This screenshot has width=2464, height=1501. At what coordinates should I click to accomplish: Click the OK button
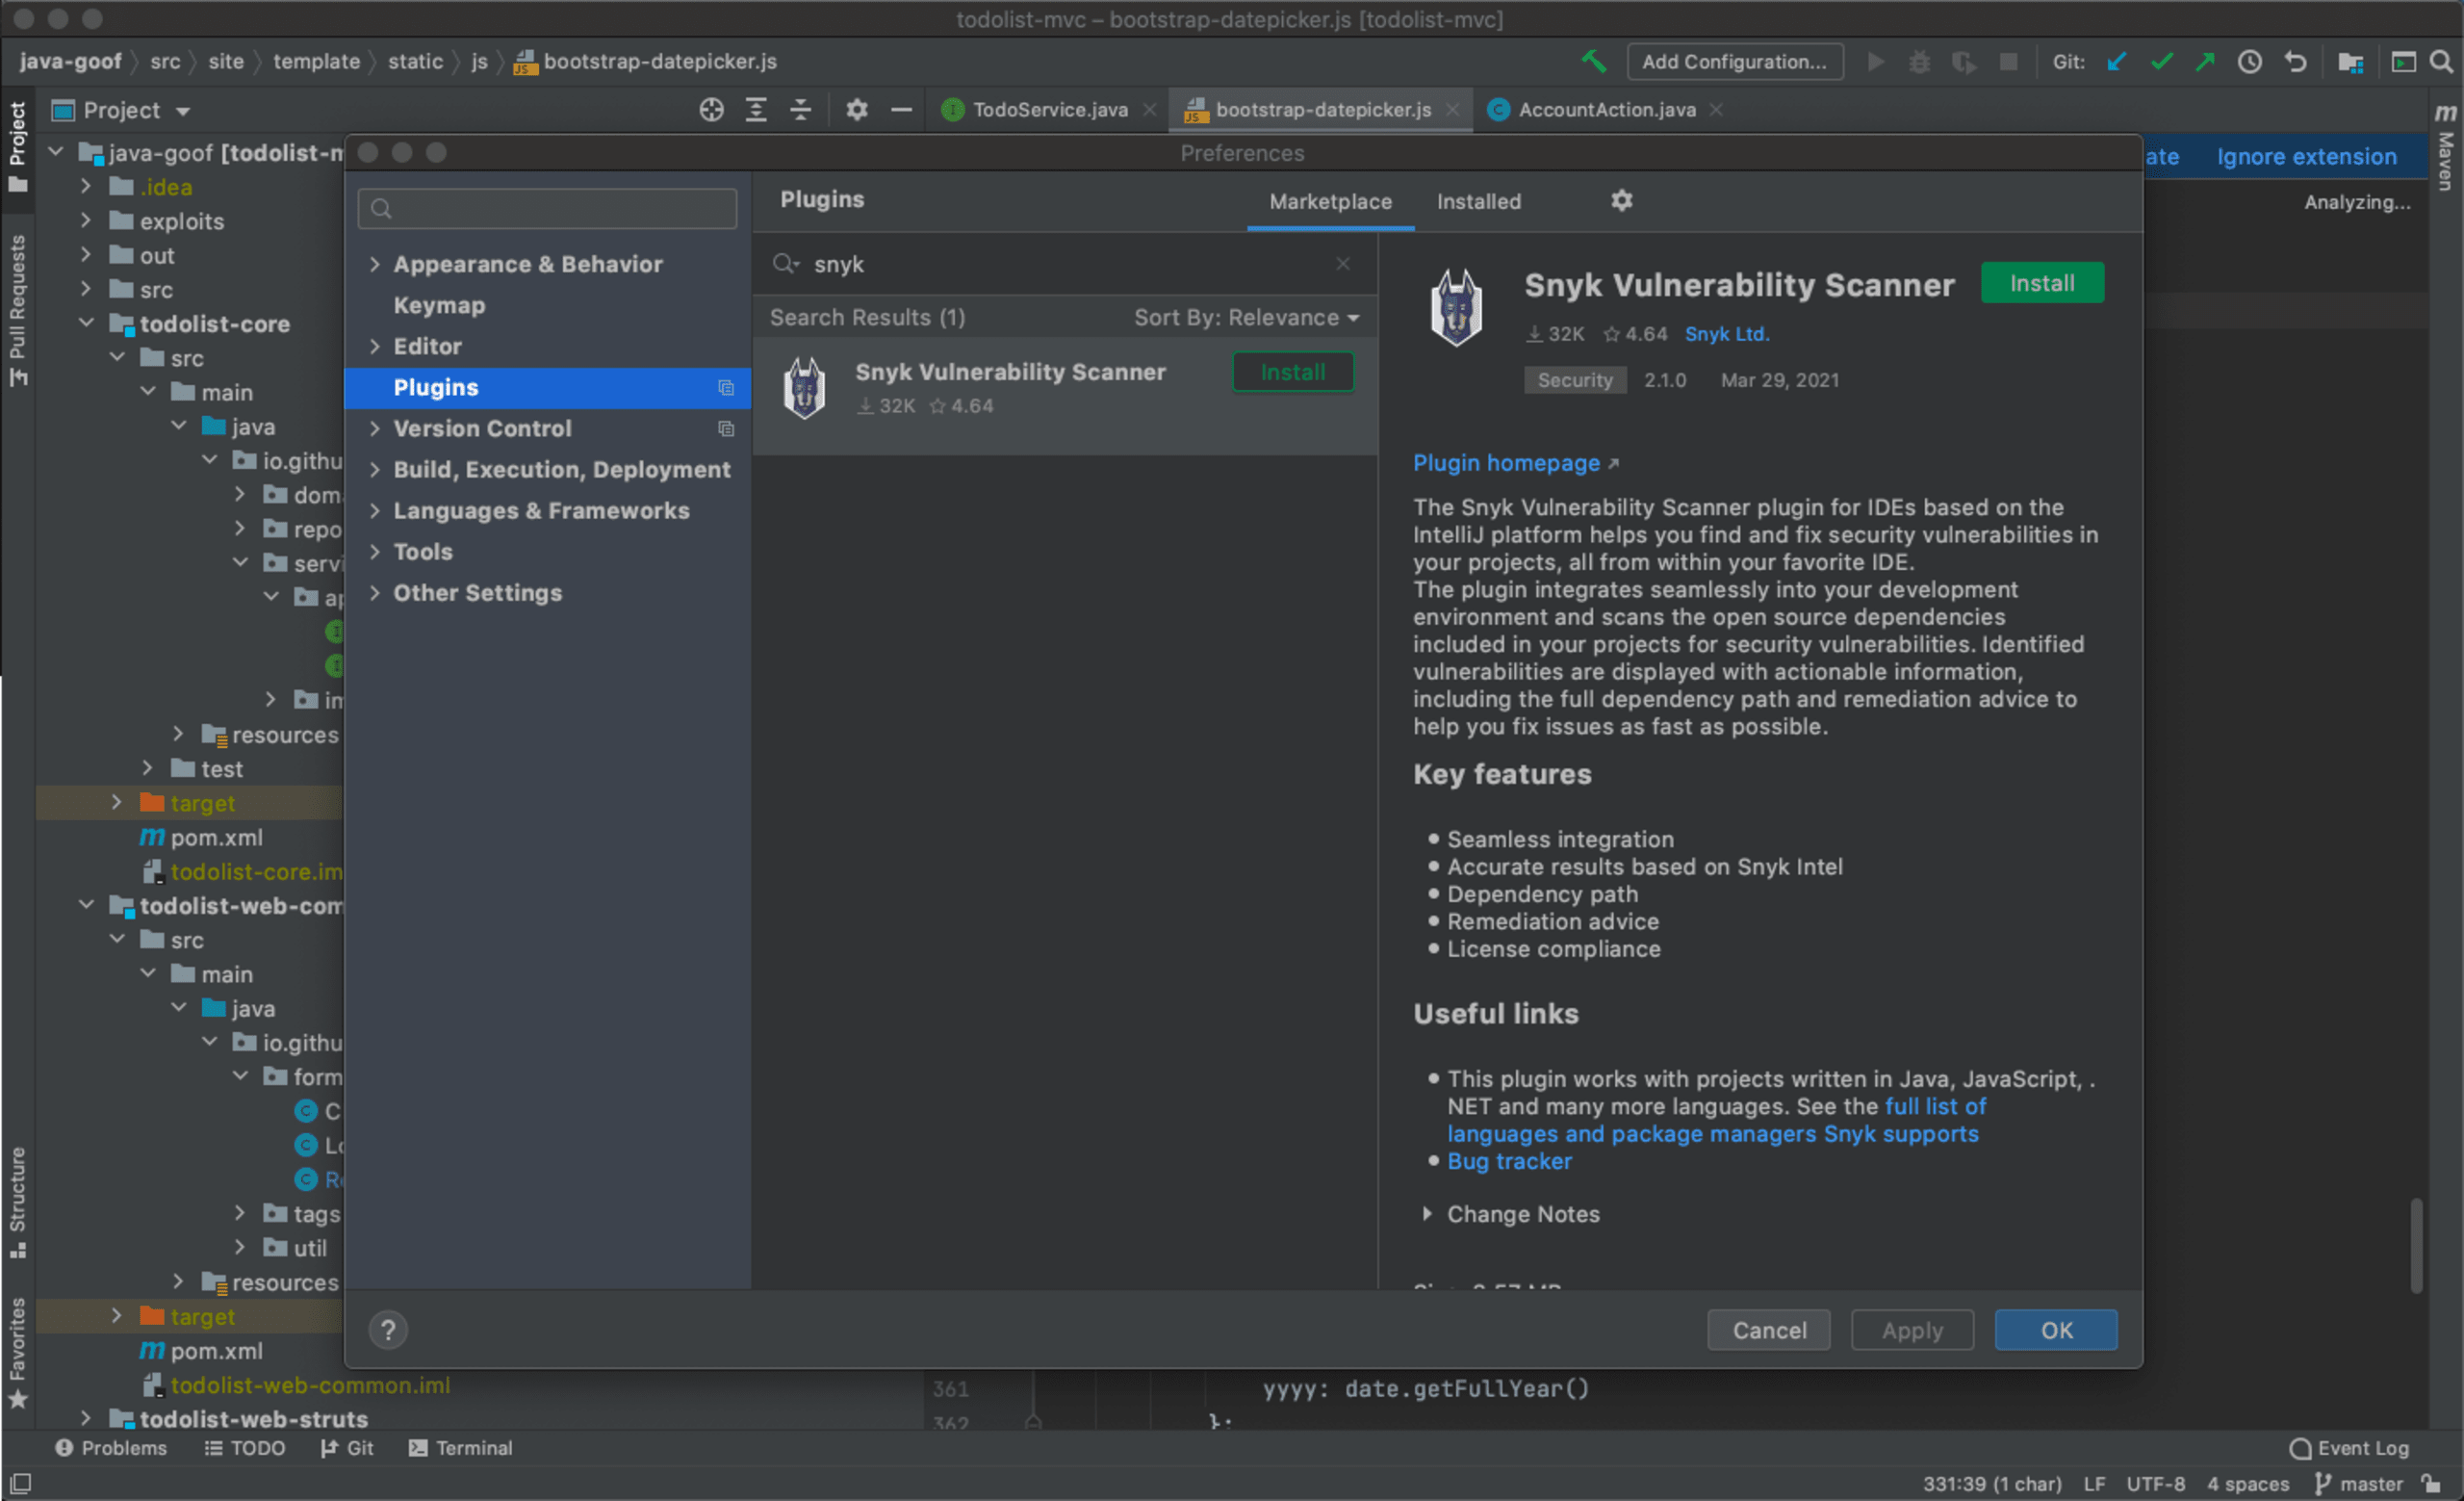coord(2055,1330)
